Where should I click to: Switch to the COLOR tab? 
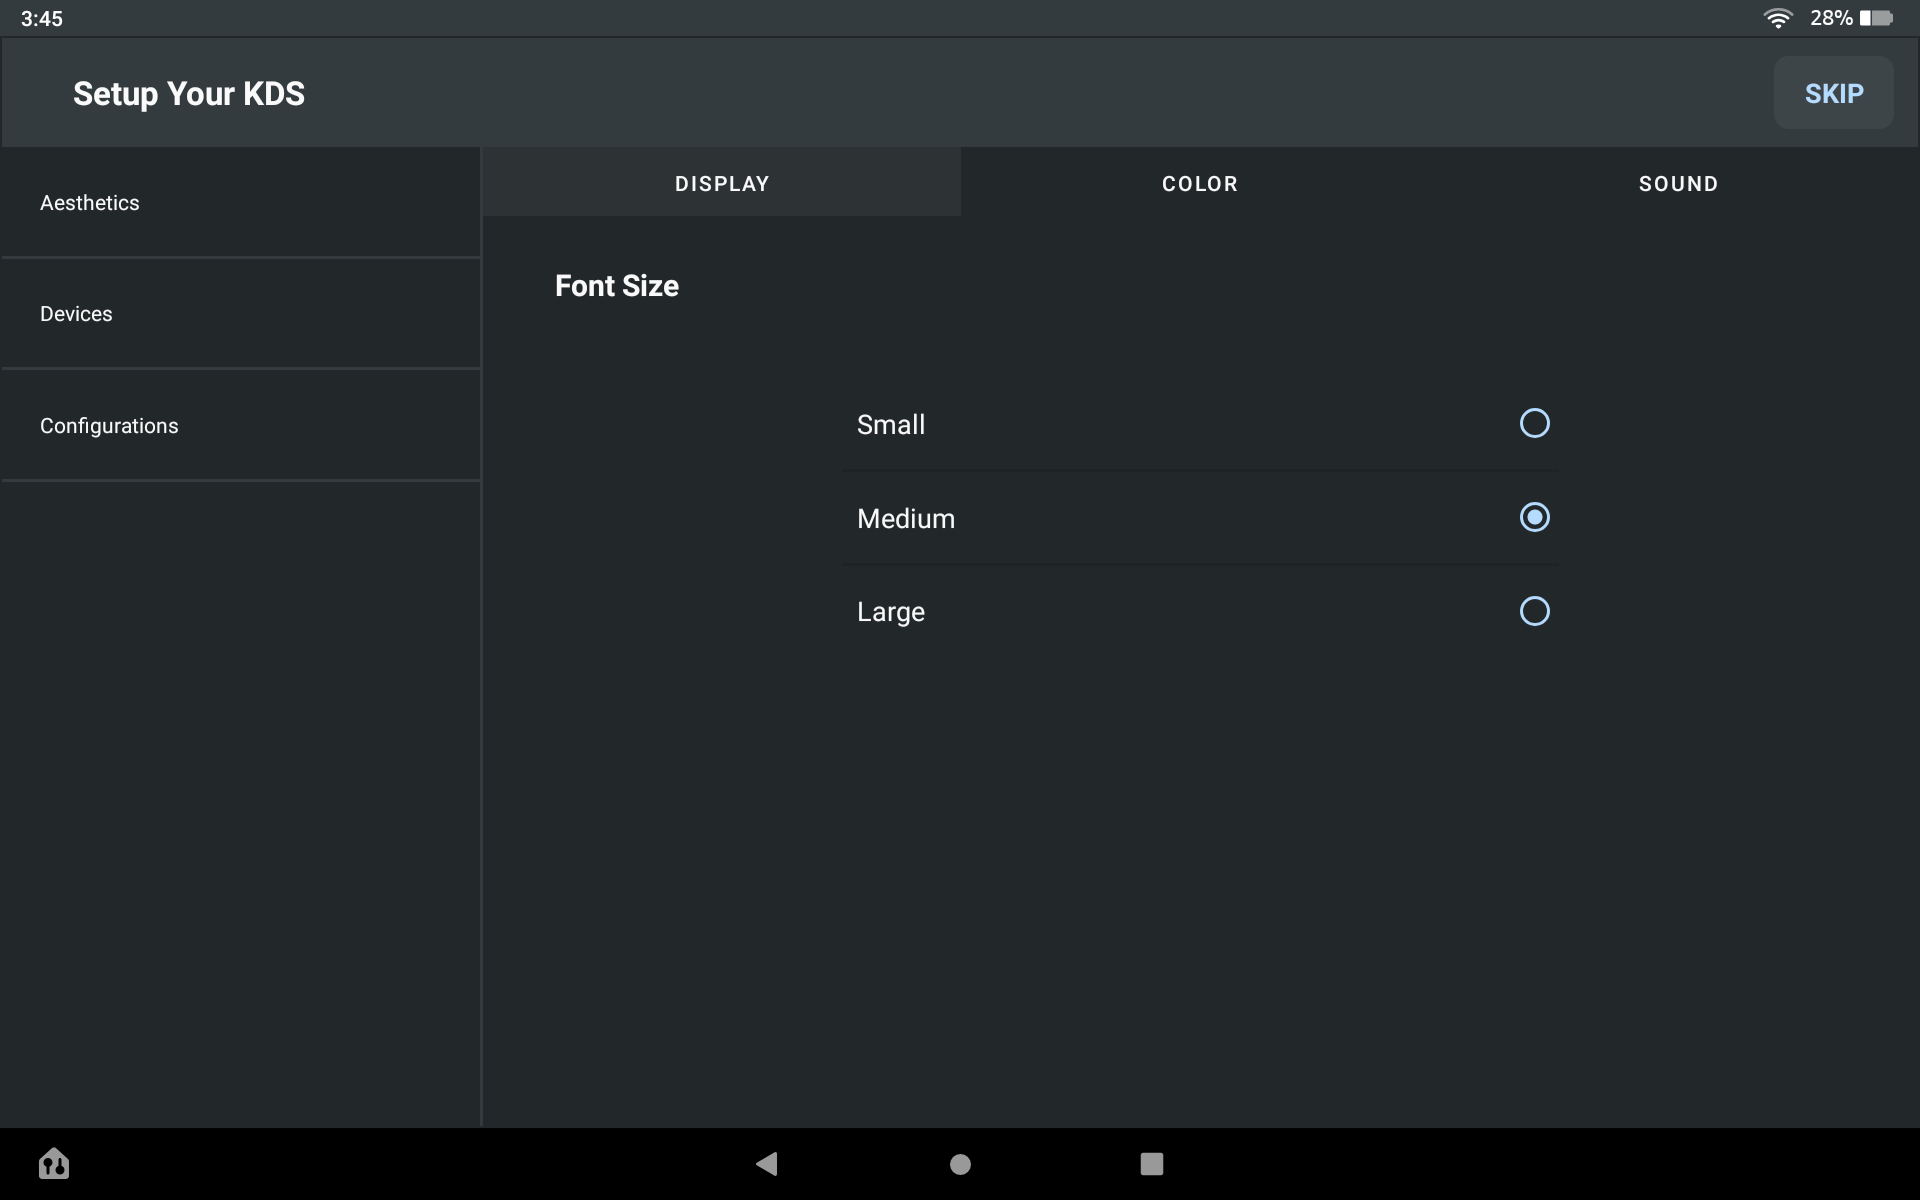pos(1199,184)
